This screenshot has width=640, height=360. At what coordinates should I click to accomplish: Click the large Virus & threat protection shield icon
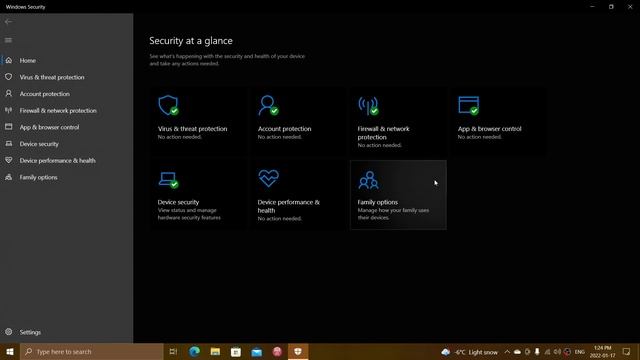pyautogui.click(x=168, y=105)
